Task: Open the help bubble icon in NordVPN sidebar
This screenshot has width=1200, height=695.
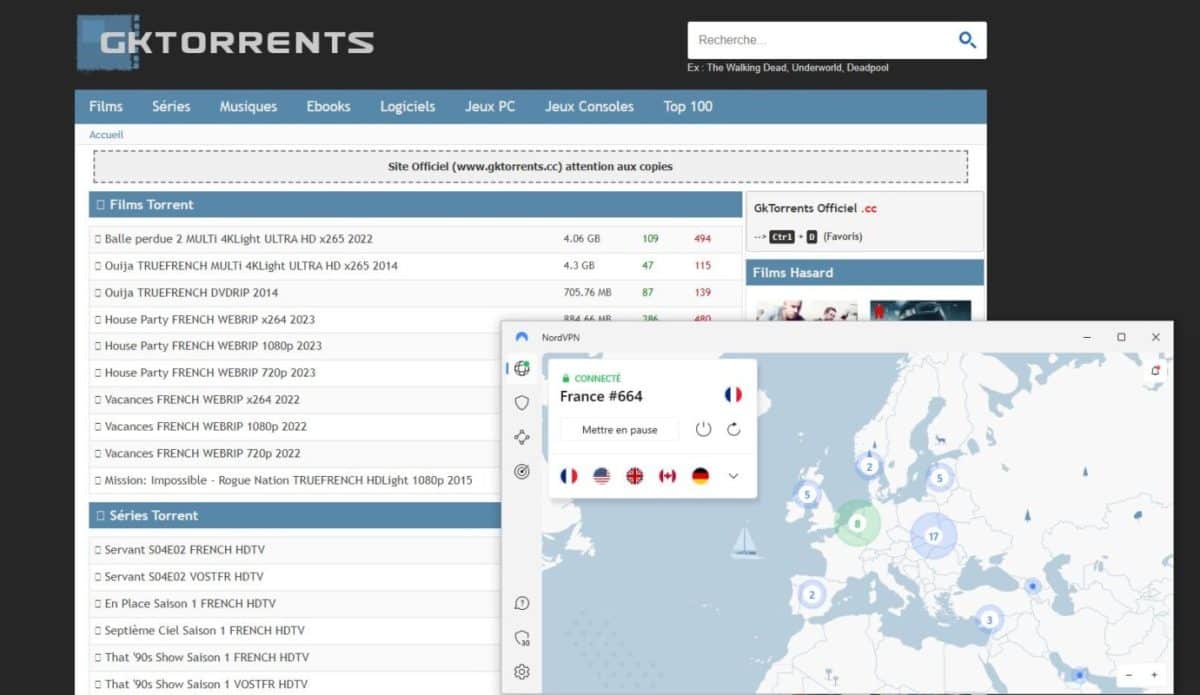Action: pyautogui.click(x=521, y=603)
